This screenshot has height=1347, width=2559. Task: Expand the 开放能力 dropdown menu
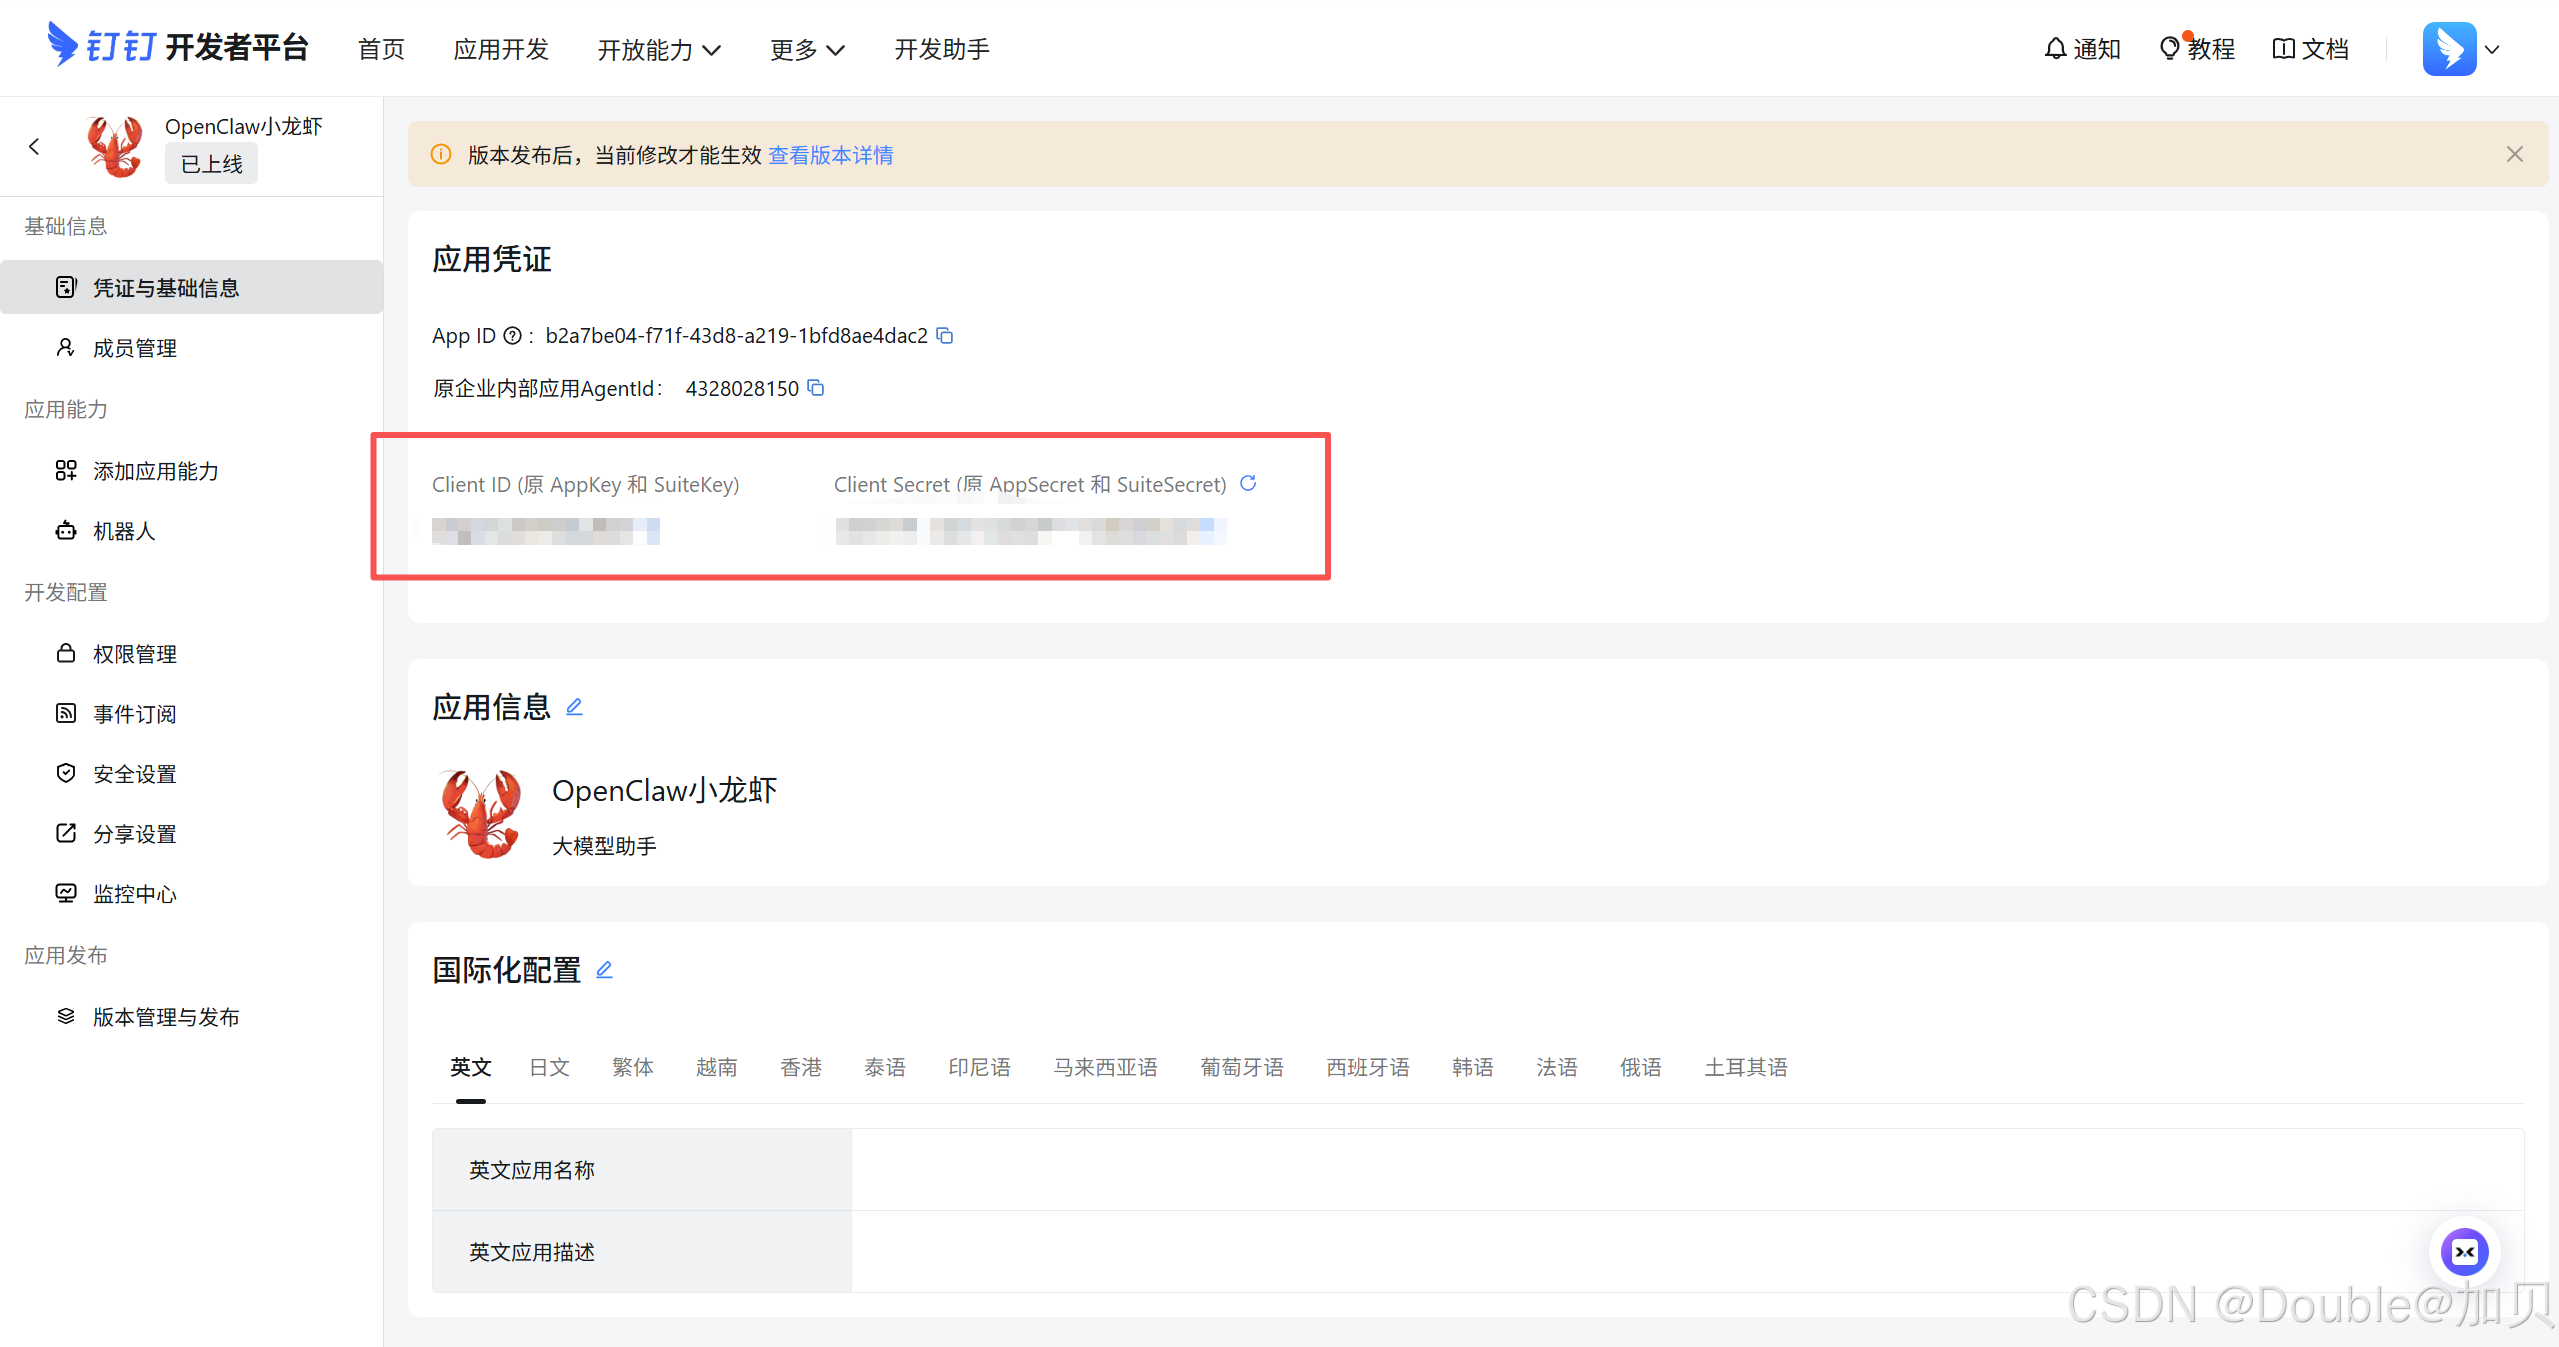coord(659,49)
